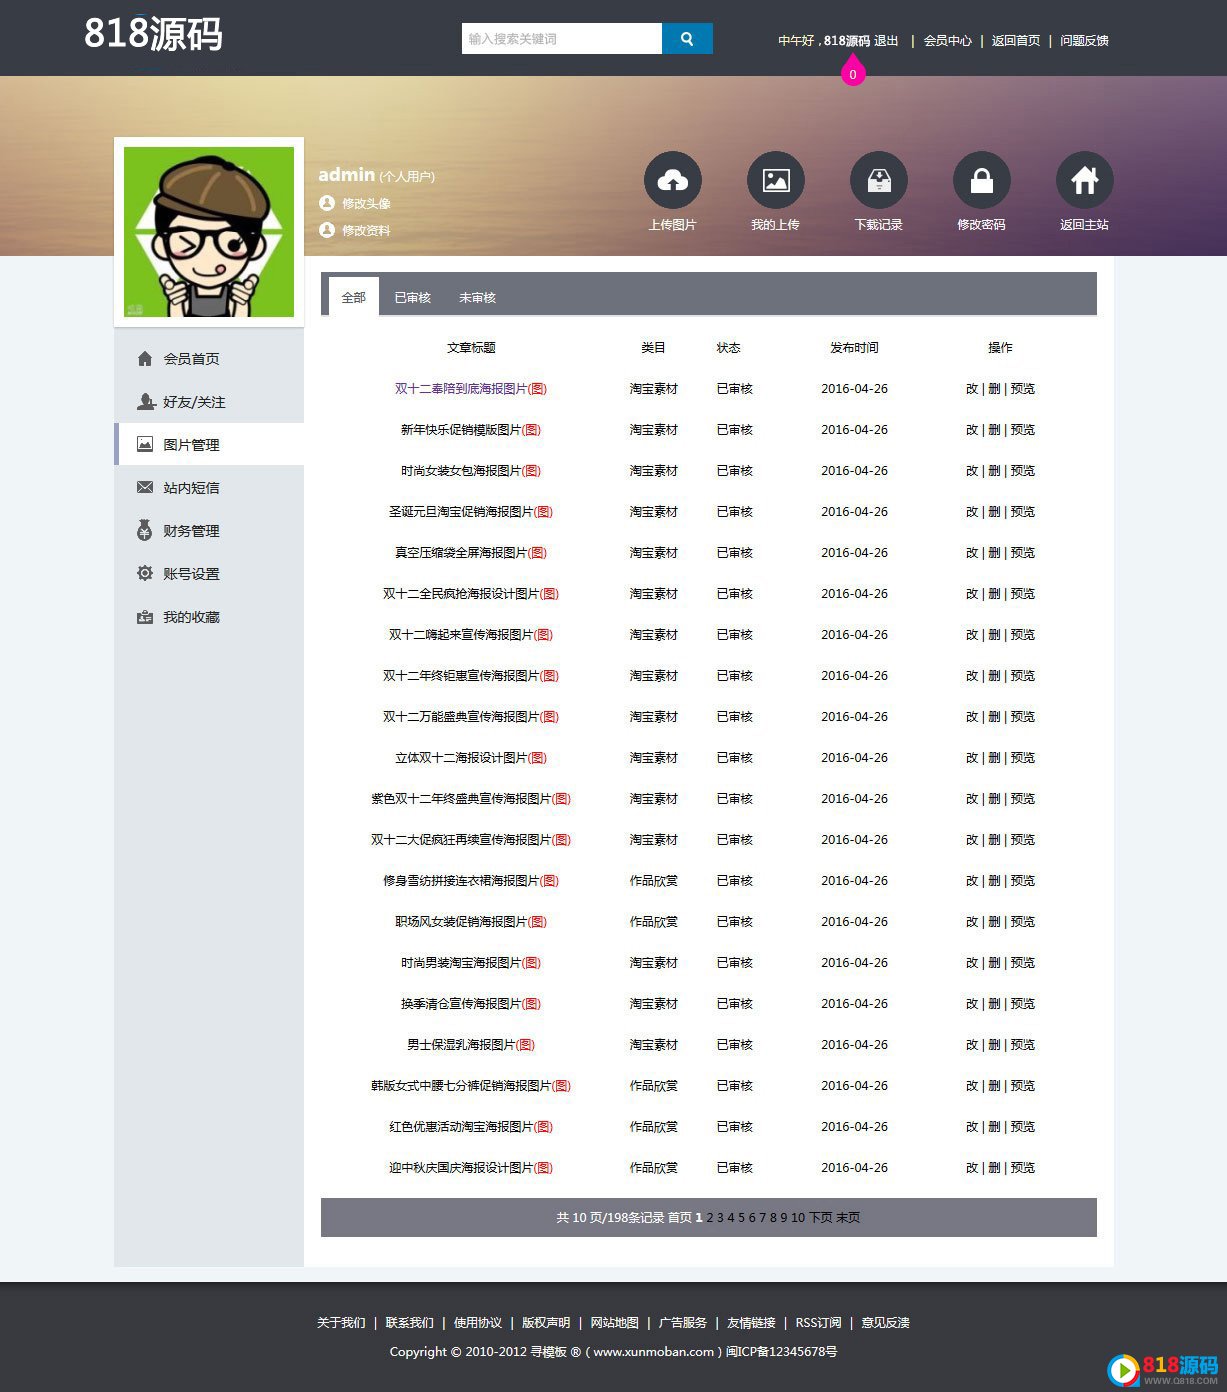Click the user avatar picture
1227x1392 pixels.
click(x=209, y=232)
